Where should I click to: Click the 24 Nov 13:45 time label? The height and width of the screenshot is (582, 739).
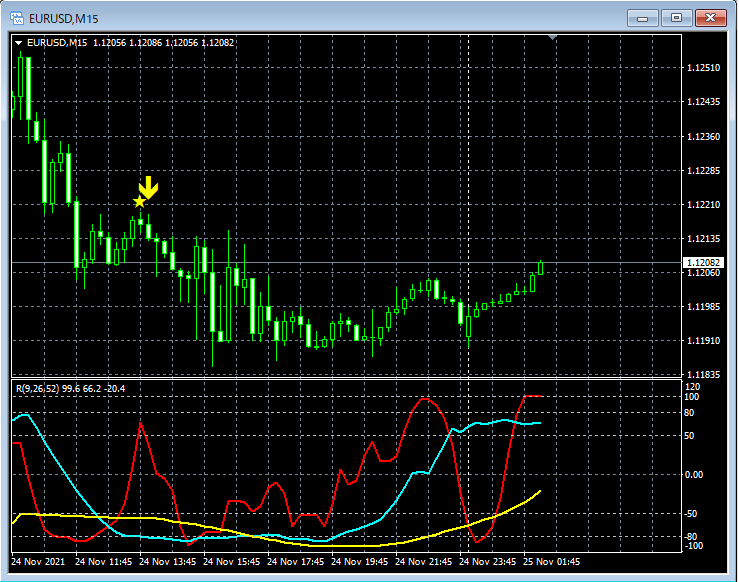tap(167, 562)
